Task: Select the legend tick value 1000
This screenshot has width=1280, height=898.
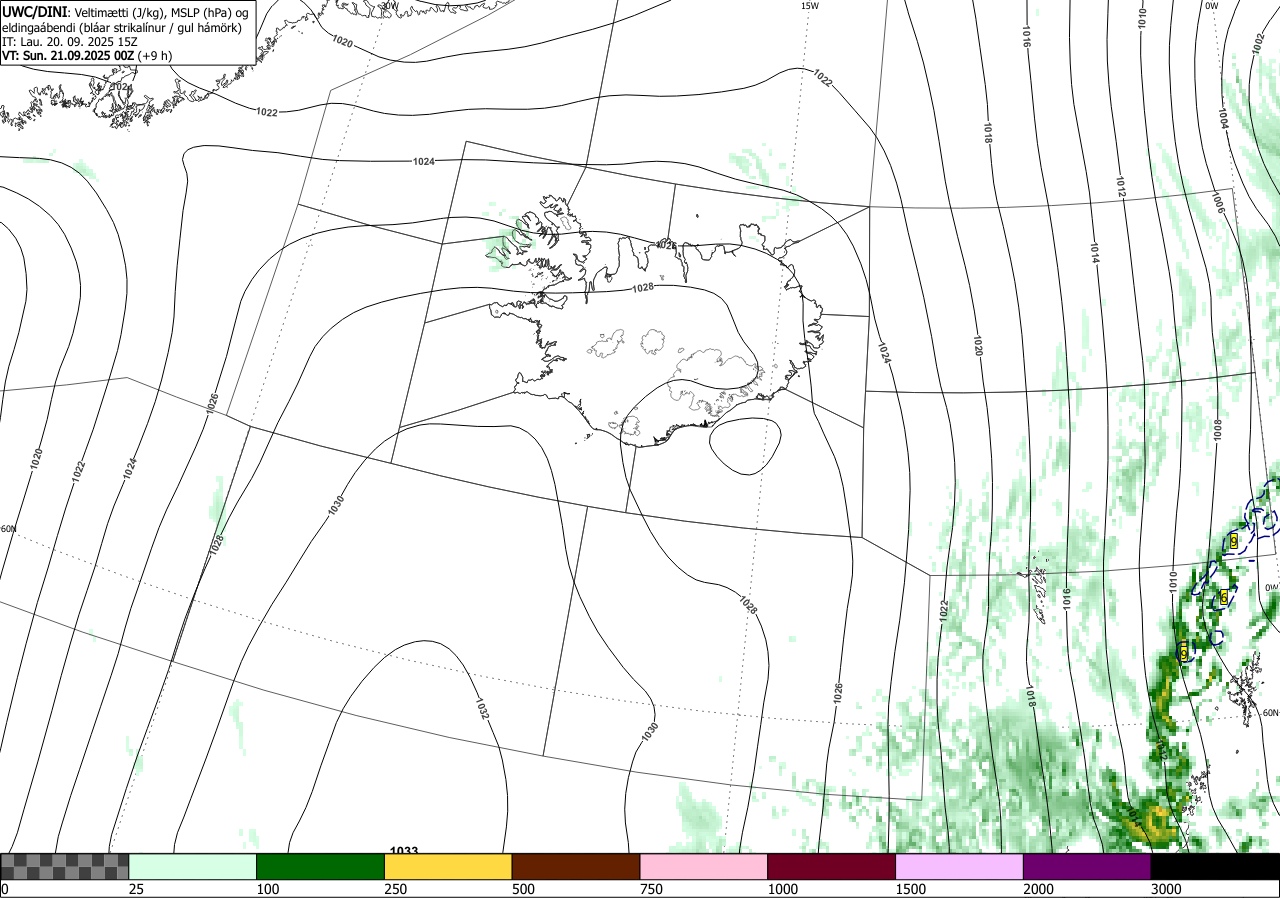Action: pyautogui.click(x=783, y=889)
